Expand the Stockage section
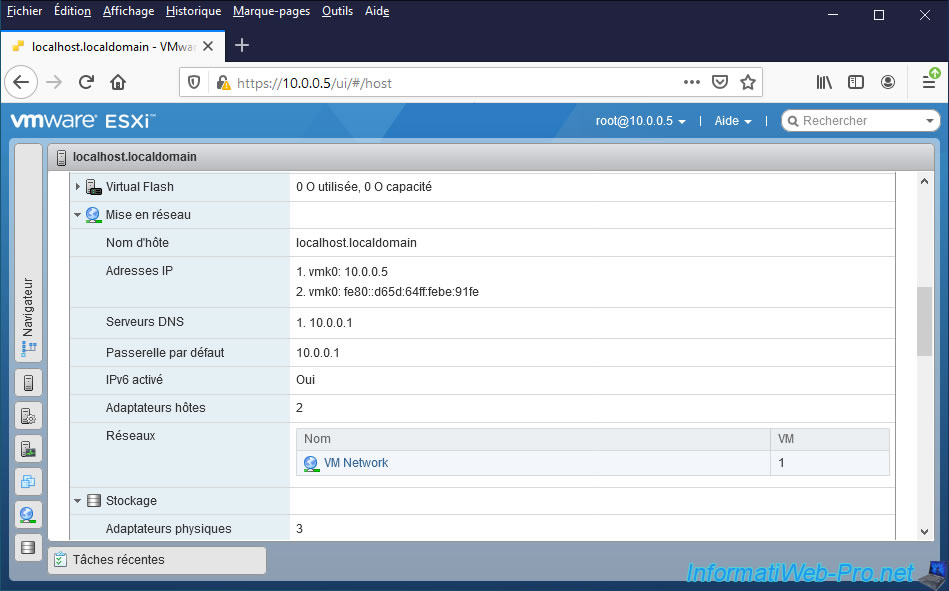 [77, 500]
